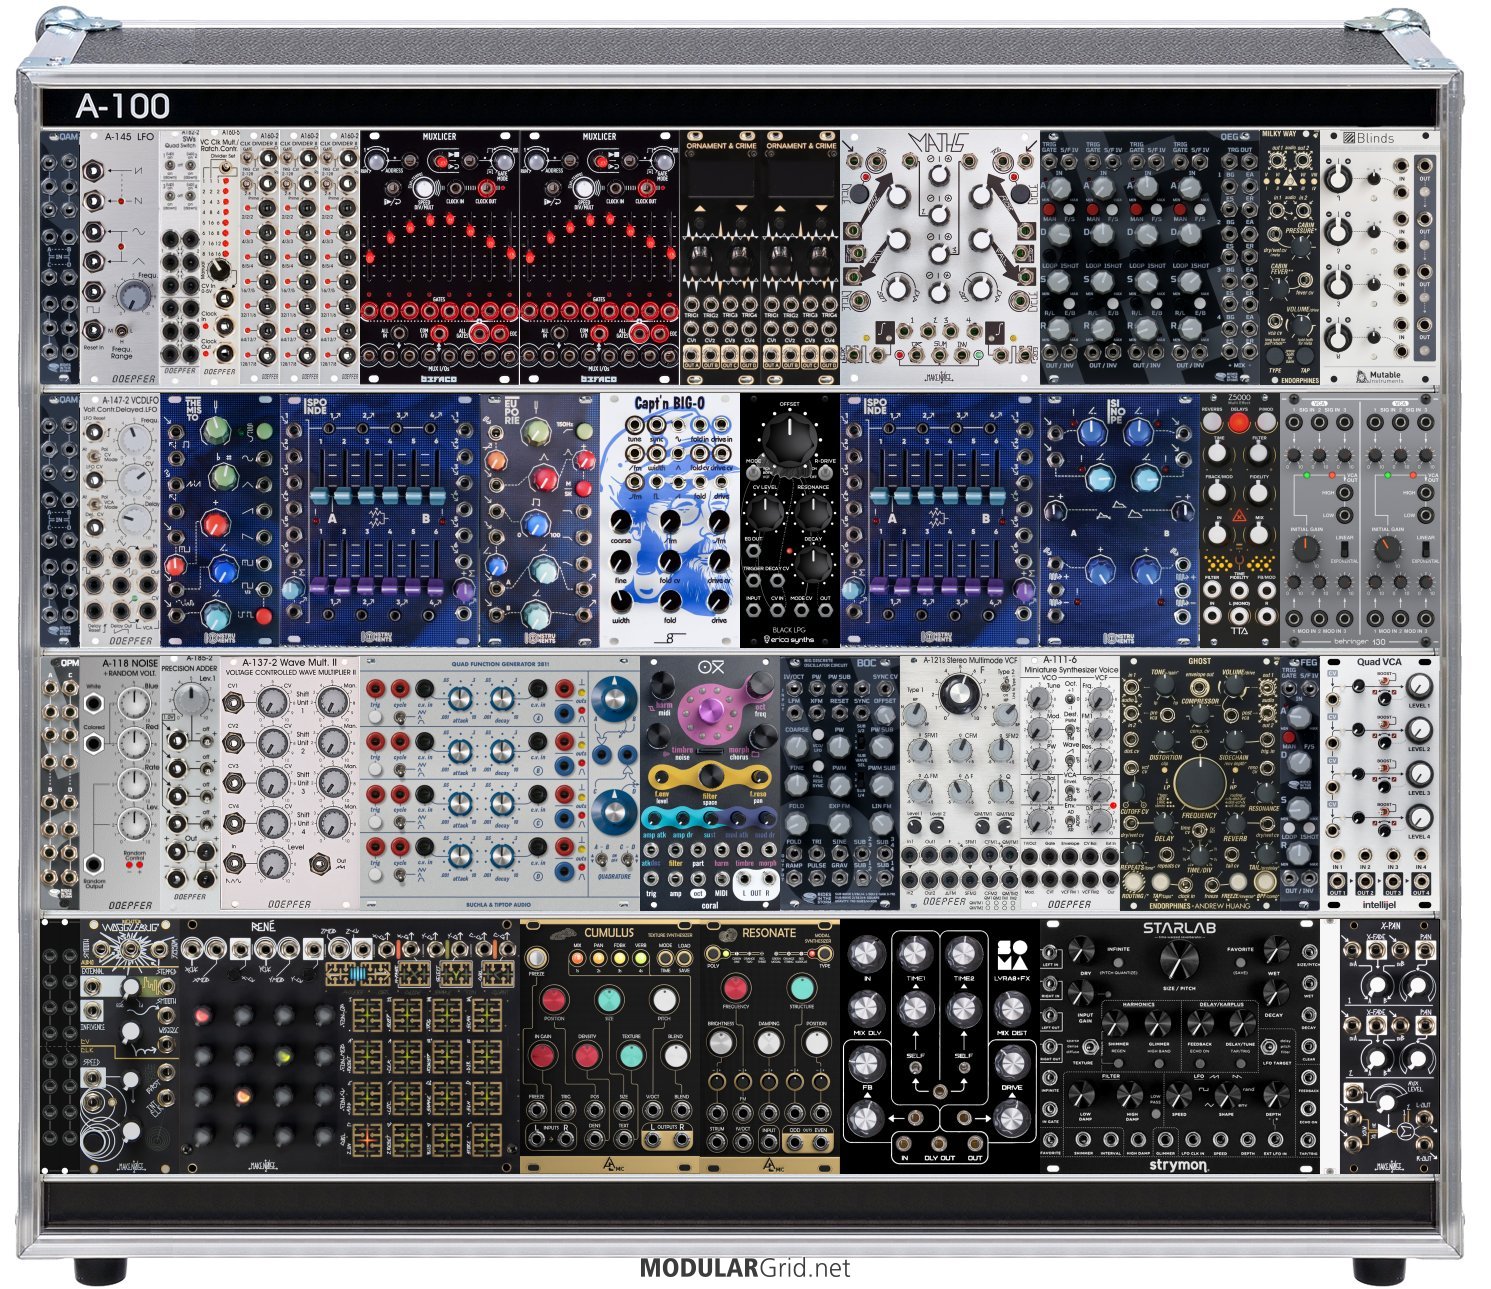Adjust the Lyra8-FX TIME1 knob
The height and width of the screenshot is (1289, 1491).
pyautogui.click(x=914, y=952)
